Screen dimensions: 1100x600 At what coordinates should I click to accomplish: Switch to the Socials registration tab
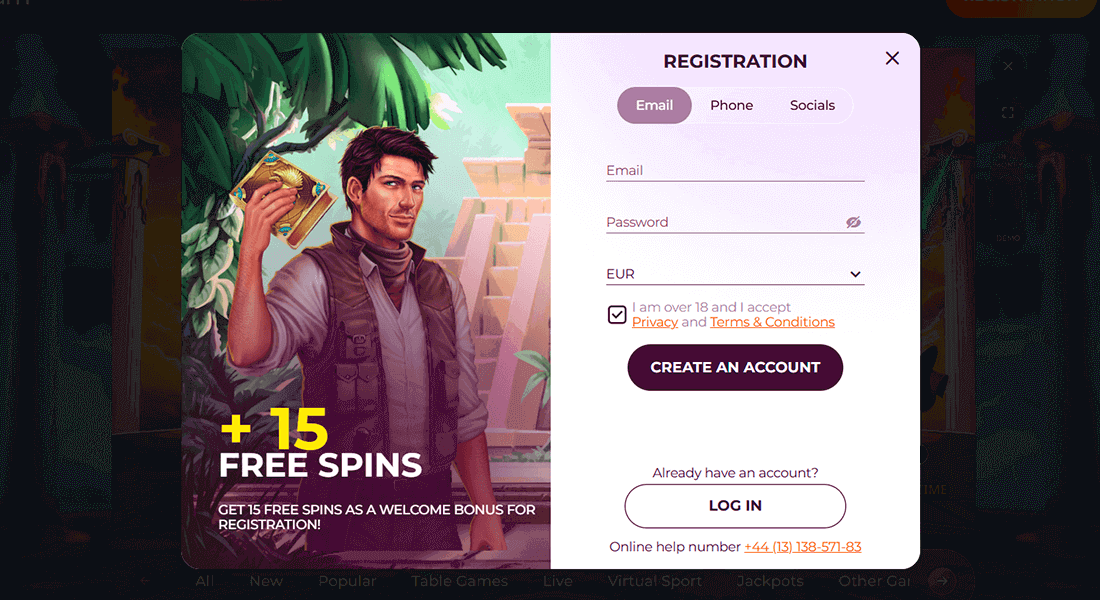[x=812, y=105]
